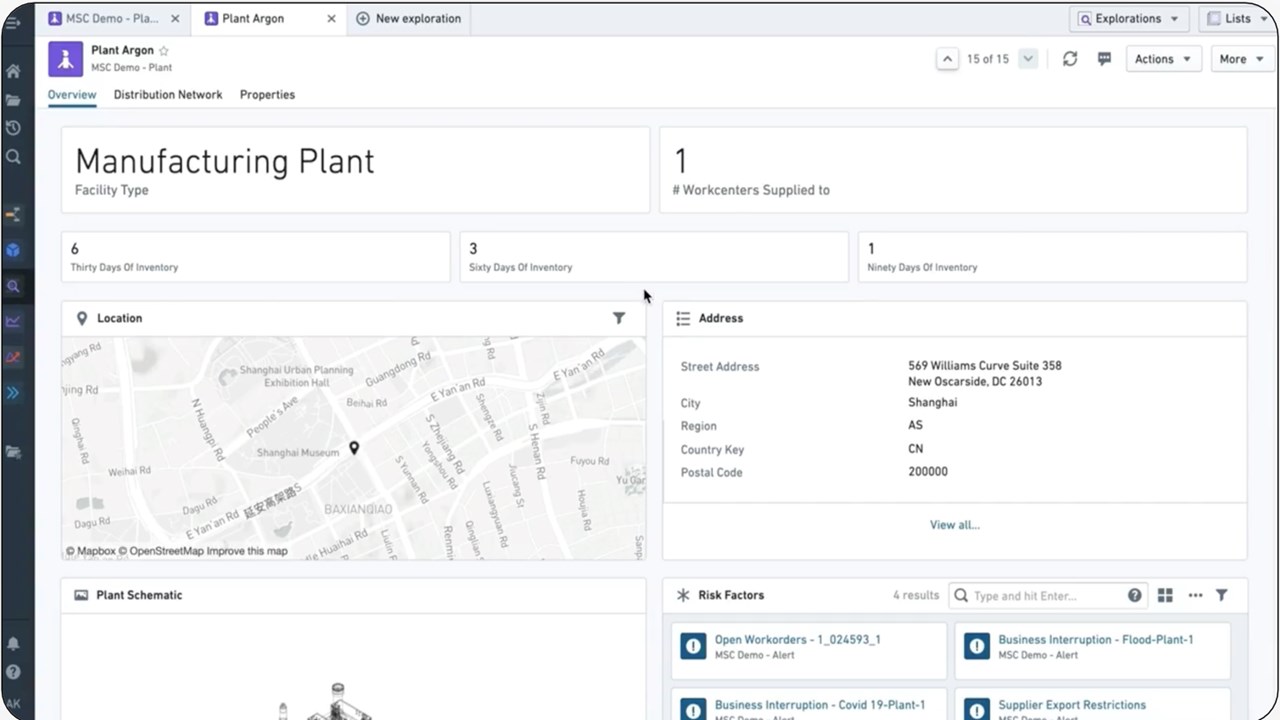
Task: Open the Properties tab
Action: pos(267,95)
